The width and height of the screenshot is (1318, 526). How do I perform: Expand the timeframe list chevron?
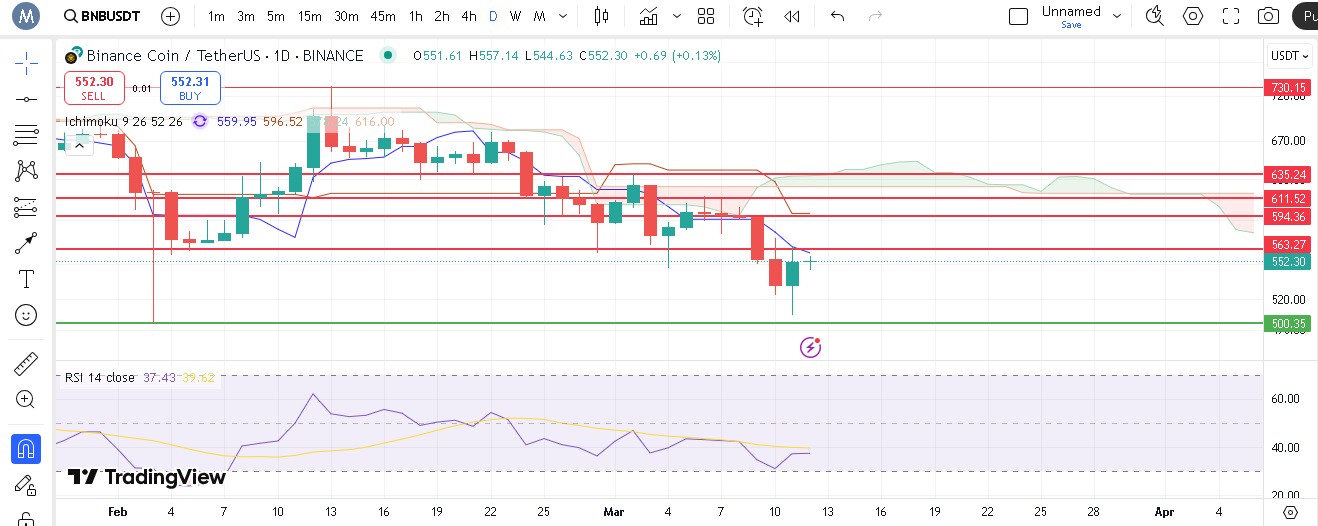564,16
